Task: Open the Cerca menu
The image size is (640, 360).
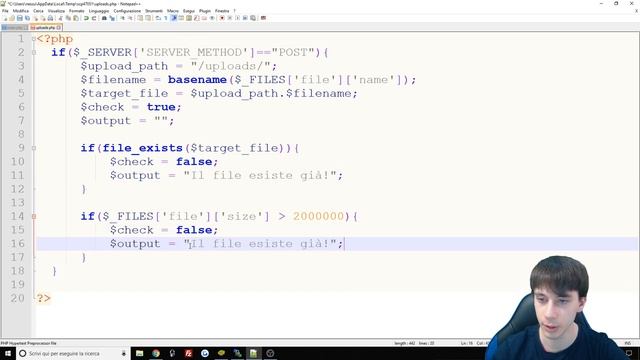Action: 38,11
